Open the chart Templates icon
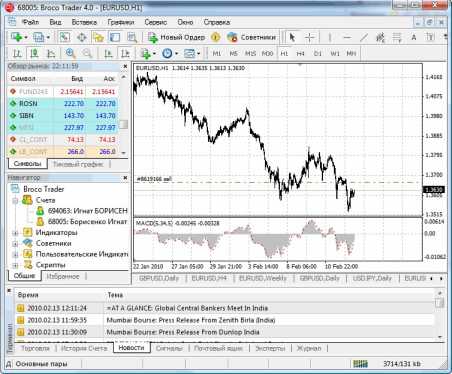 (189, 53)
